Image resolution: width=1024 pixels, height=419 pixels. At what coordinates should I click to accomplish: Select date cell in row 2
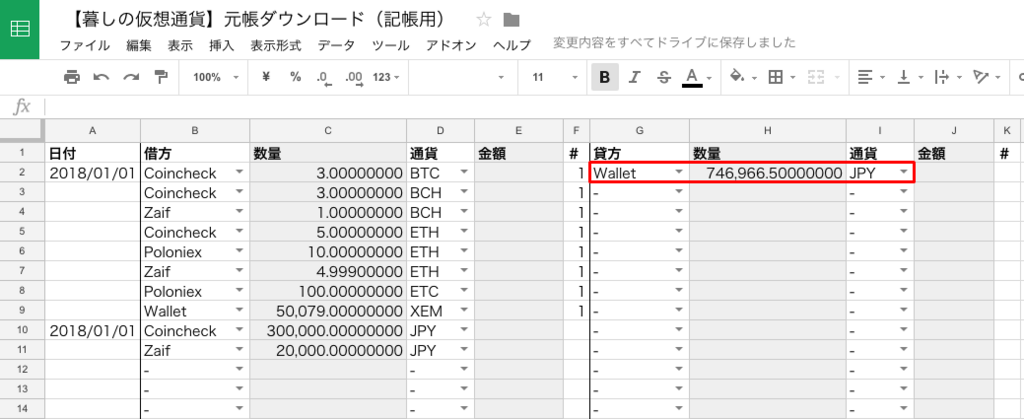pos(92,173)
